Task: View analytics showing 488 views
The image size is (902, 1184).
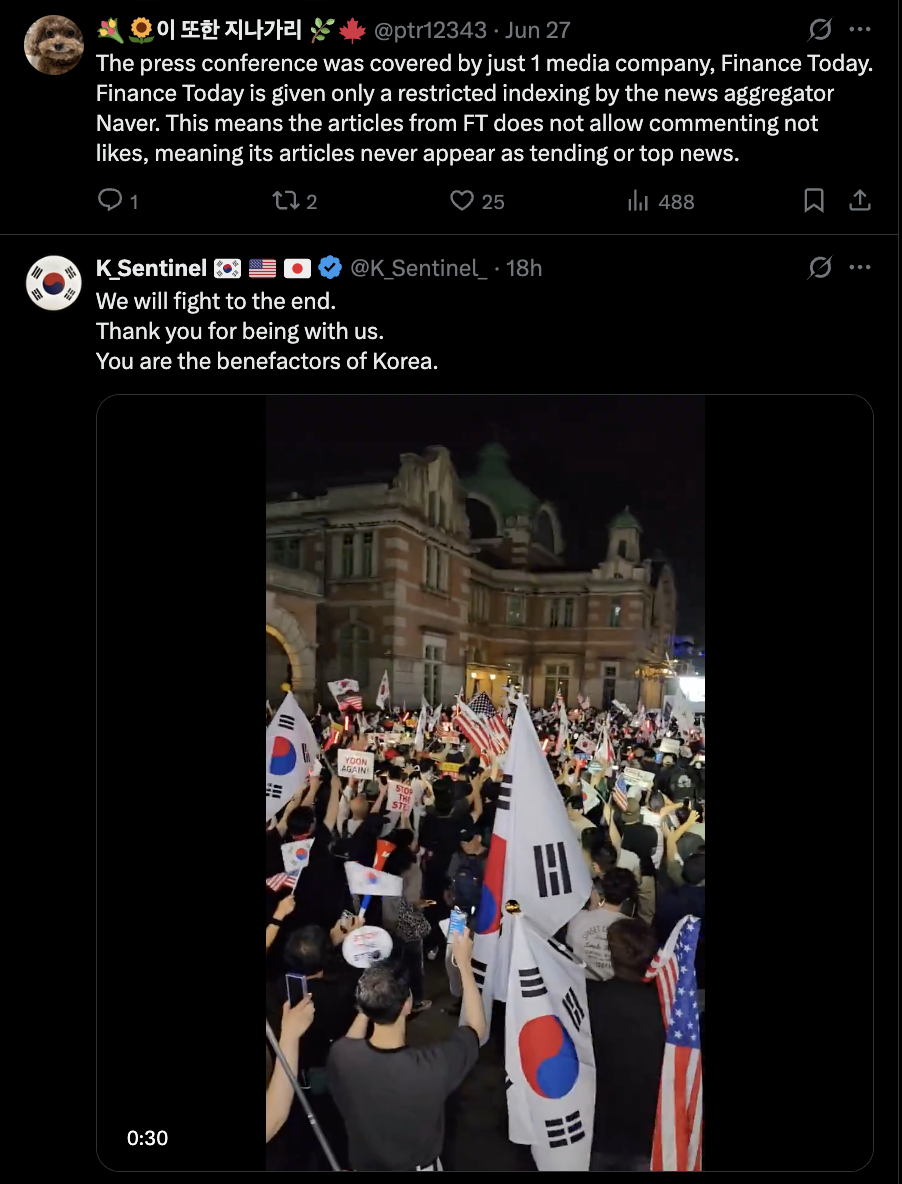Action: tap(660, 201)
